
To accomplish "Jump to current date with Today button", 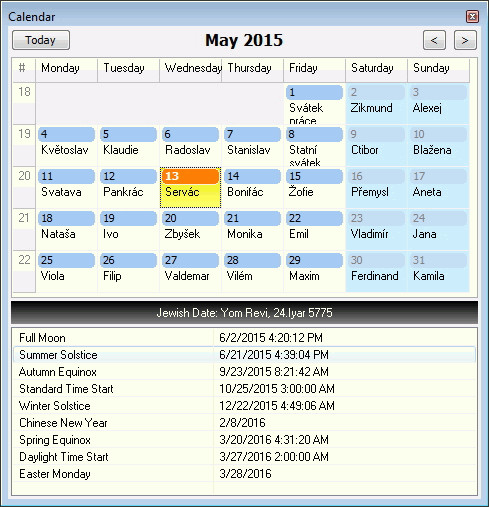I will tap(41, 40).
